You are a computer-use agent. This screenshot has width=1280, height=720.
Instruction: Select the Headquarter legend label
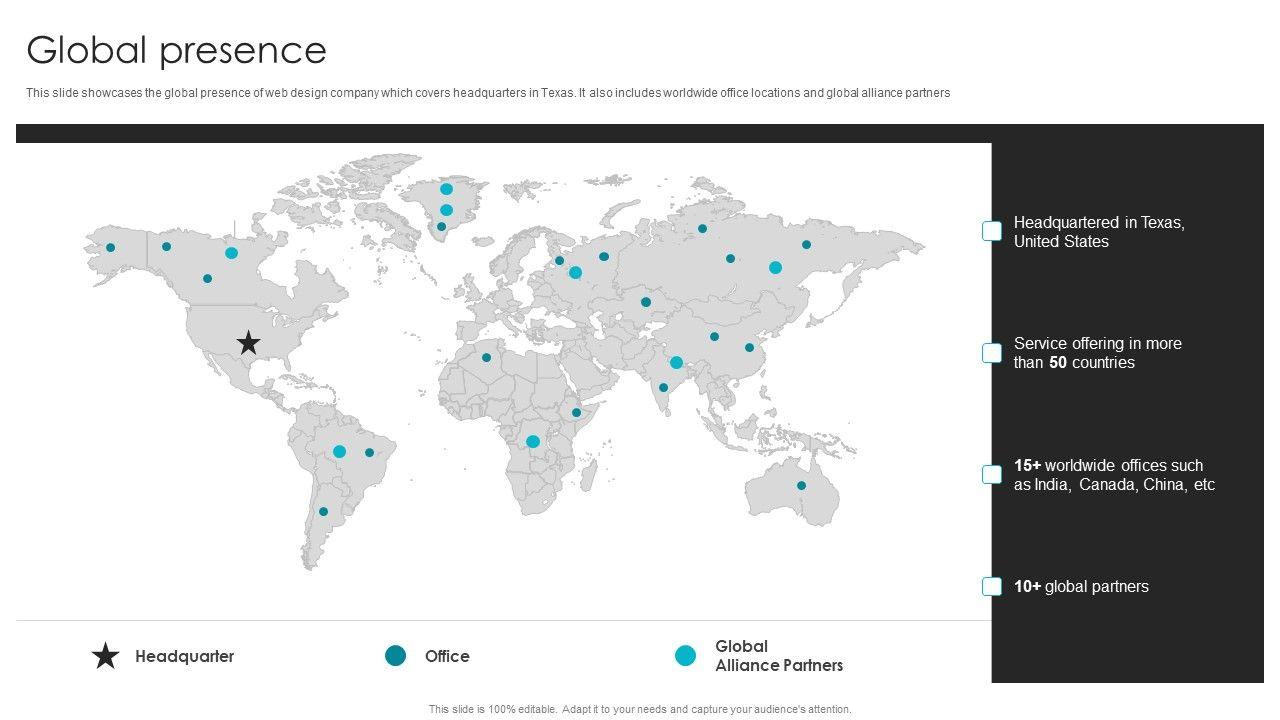pos(185,656)
